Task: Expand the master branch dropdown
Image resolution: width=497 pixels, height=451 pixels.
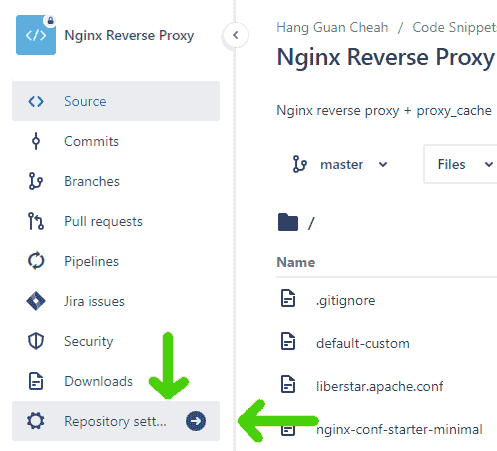Action: click(x=340, y=164)
